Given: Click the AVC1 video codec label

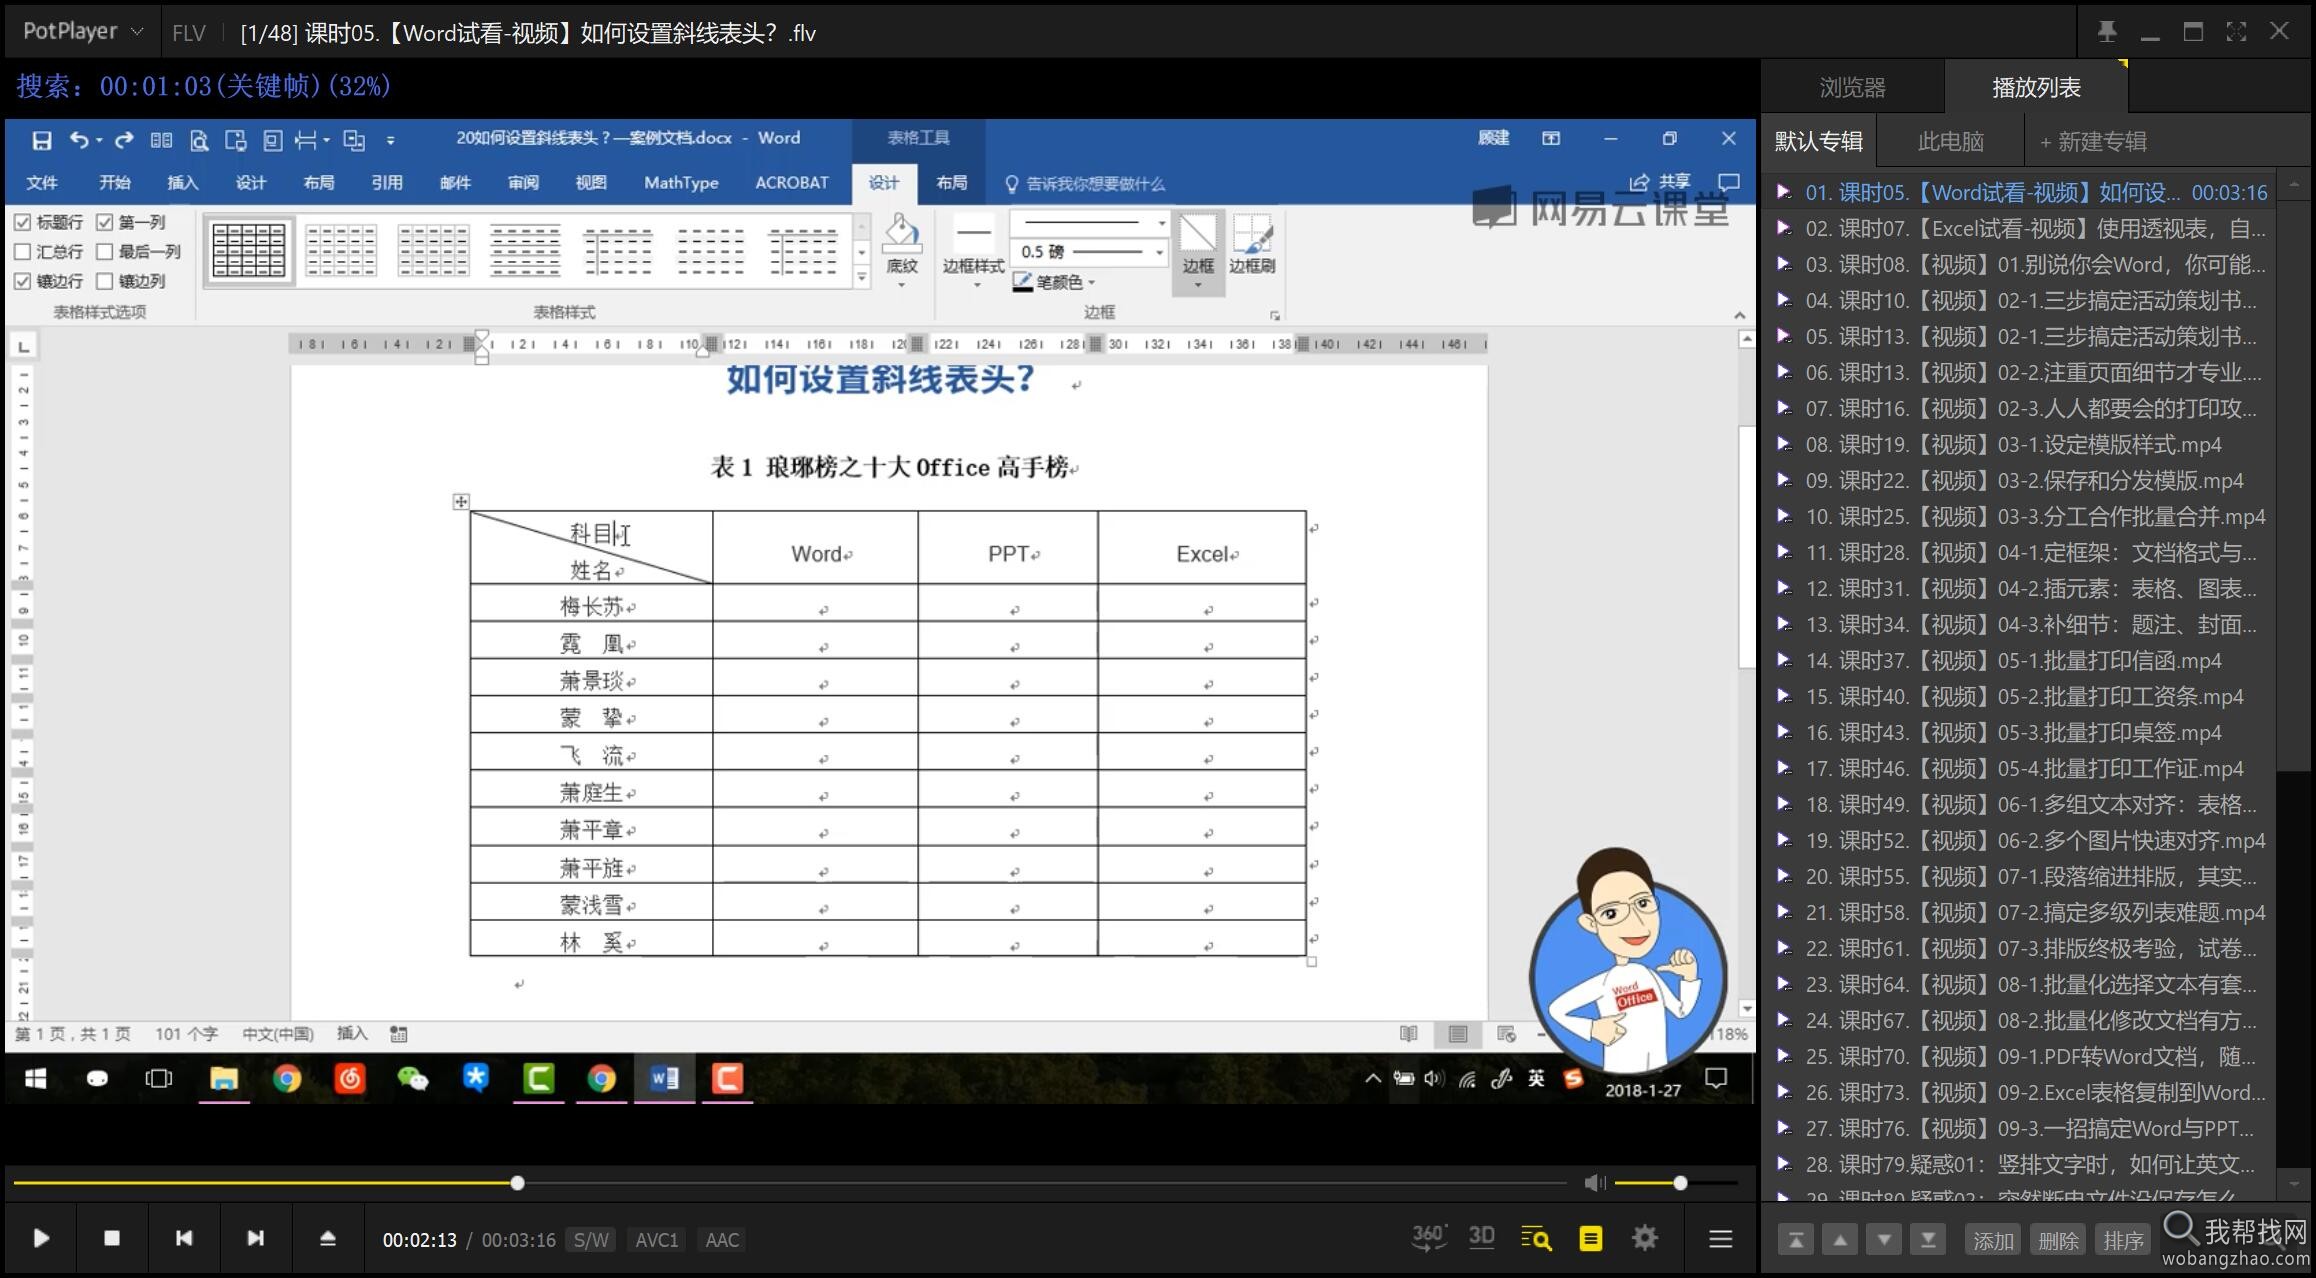Looking at the screenshot, I should pos(657,1240).
